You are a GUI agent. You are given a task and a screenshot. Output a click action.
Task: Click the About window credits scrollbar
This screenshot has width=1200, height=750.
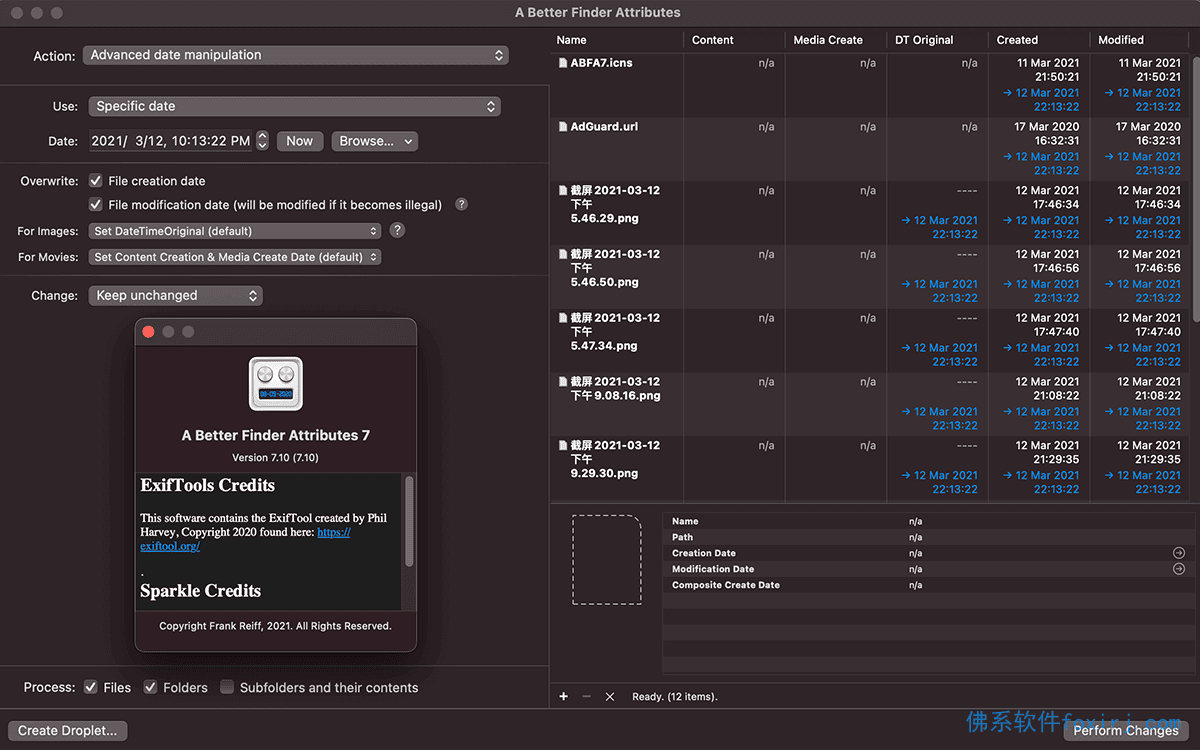coord(408,523)
